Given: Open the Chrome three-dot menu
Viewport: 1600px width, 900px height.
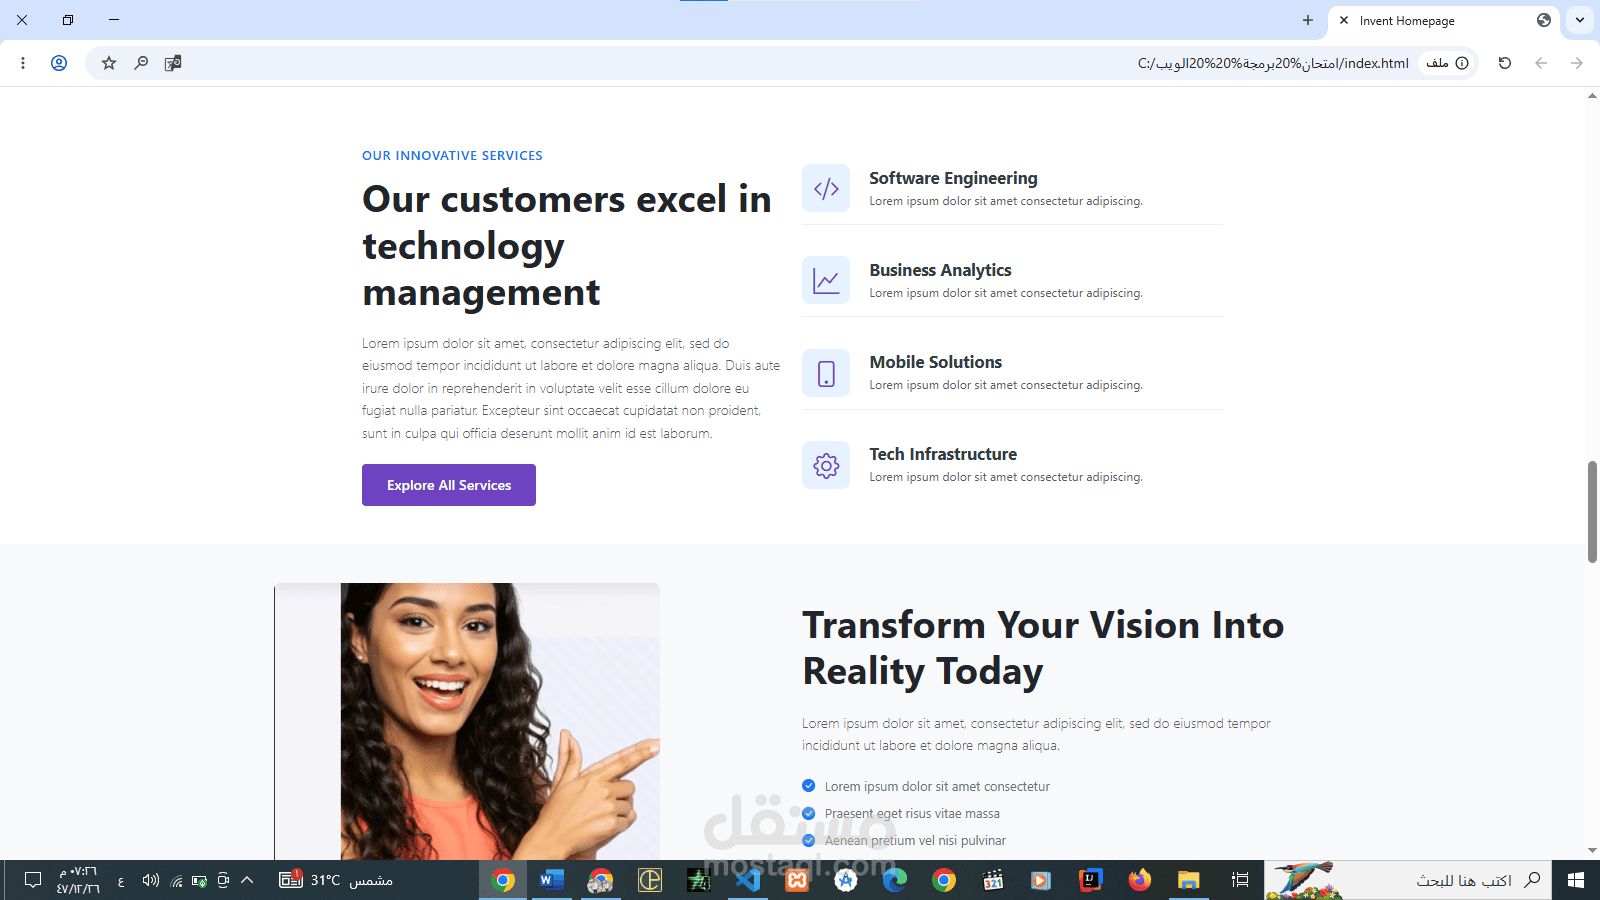Looking at the screenshot, I should click(23, 63).
